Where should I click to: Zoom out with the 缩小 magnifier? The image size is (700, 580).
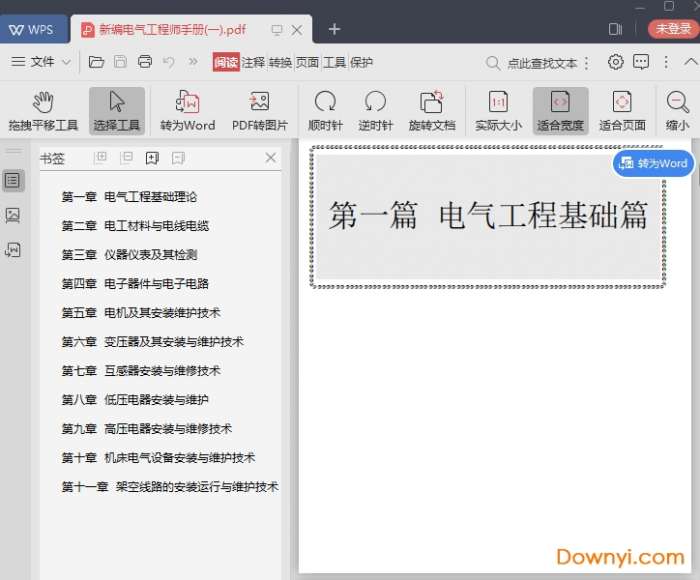tap(677, 111)
